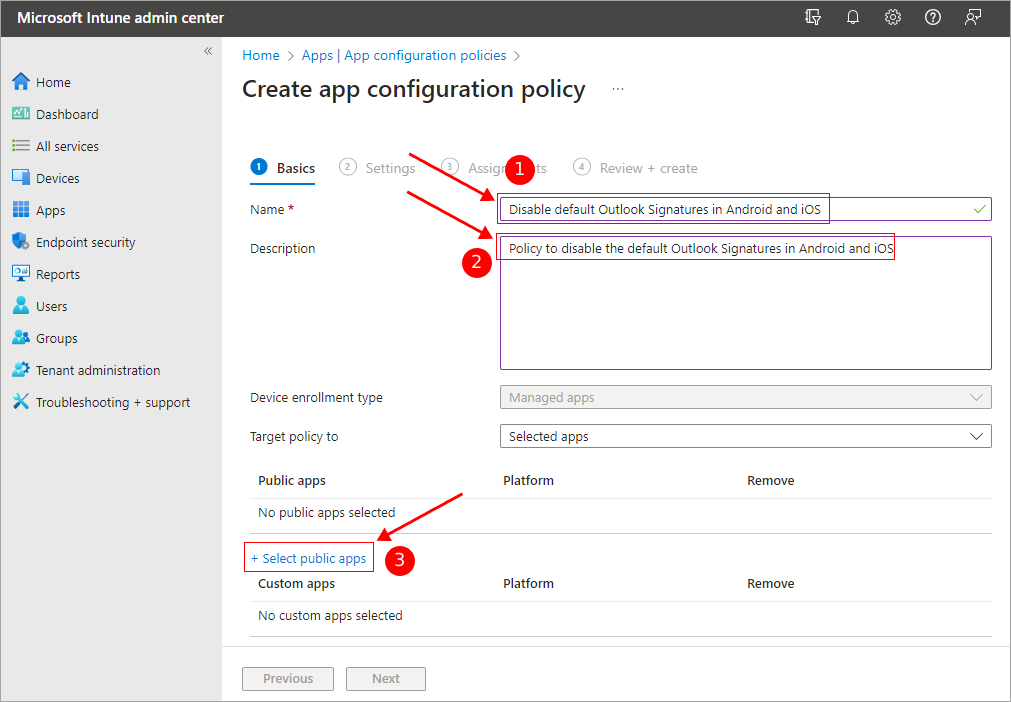Click the Tenant administration icon
The image size is (1011, 702).
tap(21, 370)
